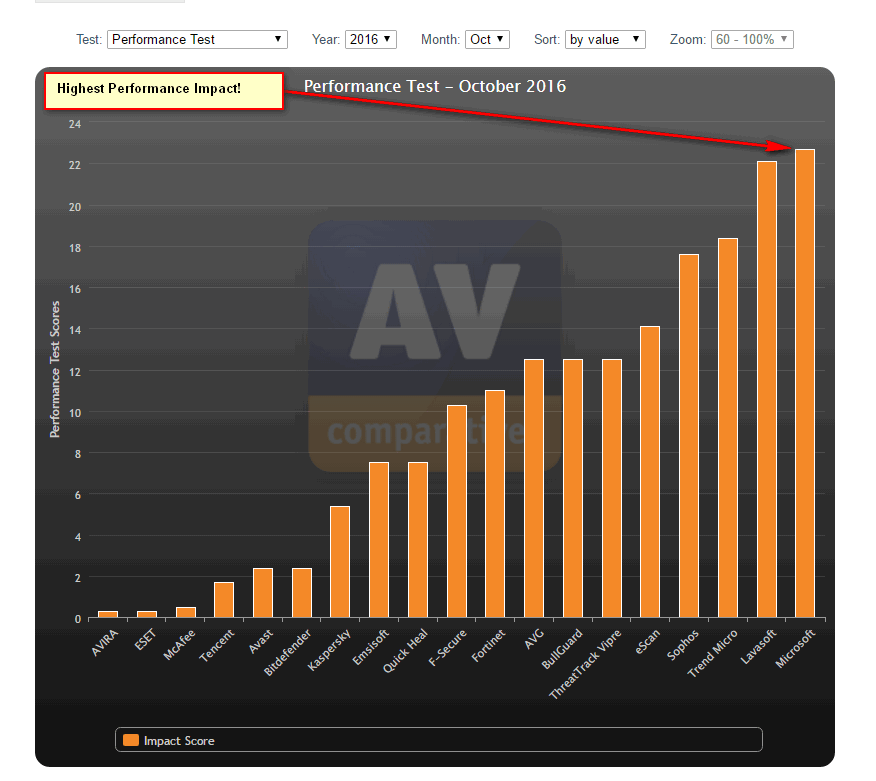Click the McAfee axis label
This screenshot has height=781, width=876.
pyautogui.click(x=179, y=644)
